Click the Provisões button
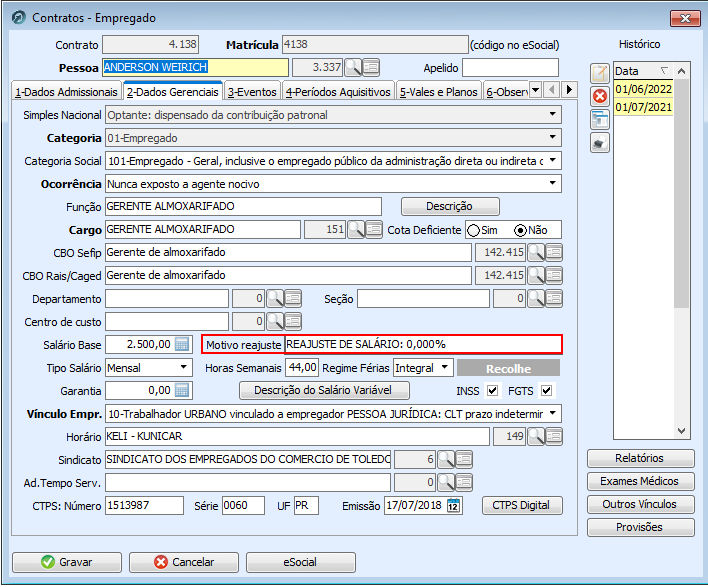The width and height of the screenshot is (708, 587). 640,527
